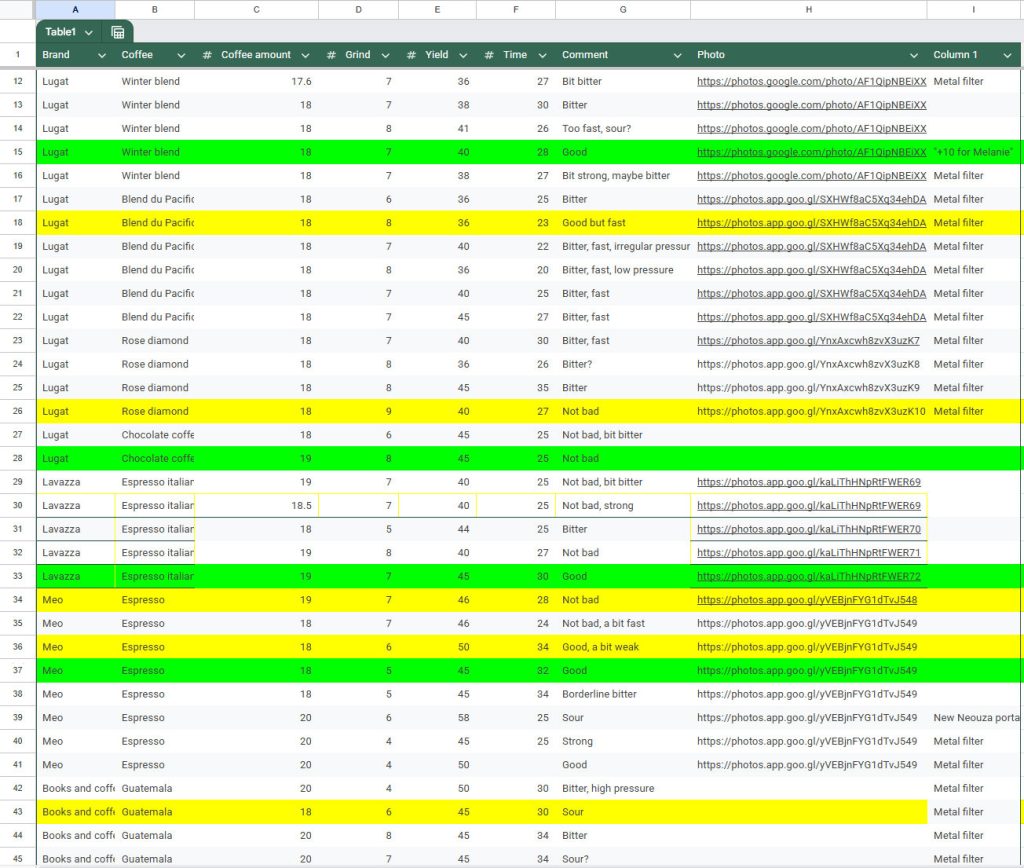Select column H header

pos(808,9)
